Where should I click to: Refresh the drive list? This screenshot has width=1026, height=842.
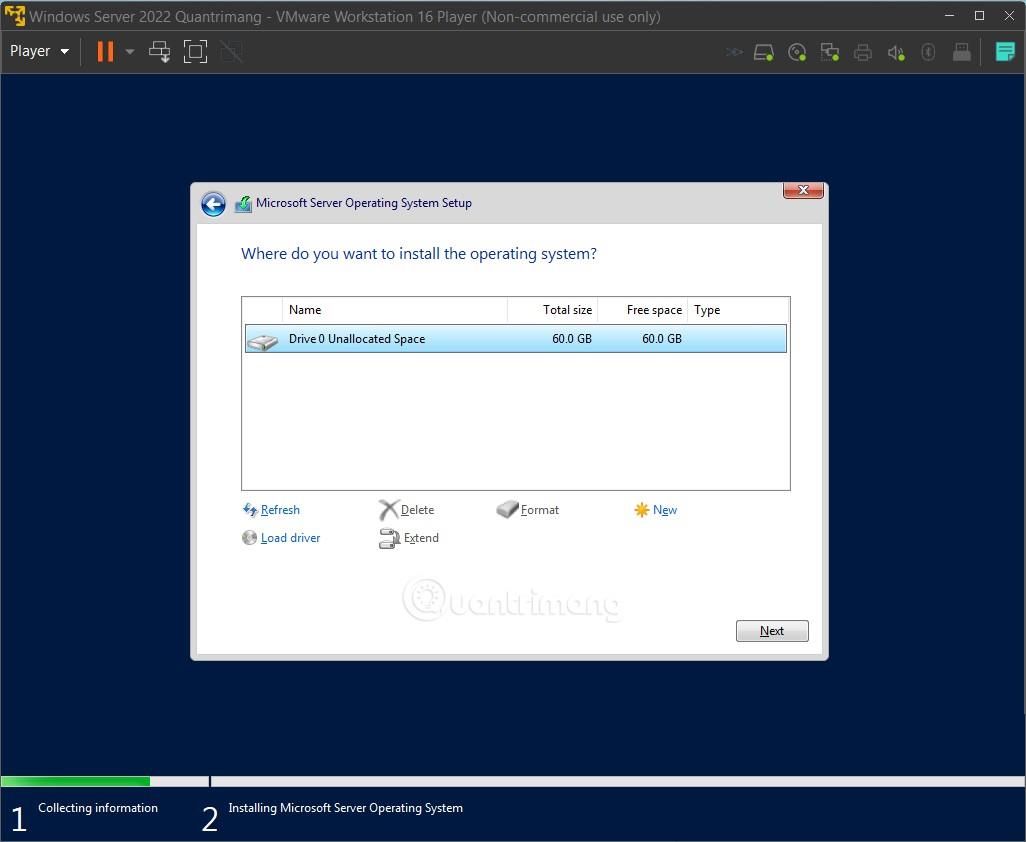[x=271, y=510]
